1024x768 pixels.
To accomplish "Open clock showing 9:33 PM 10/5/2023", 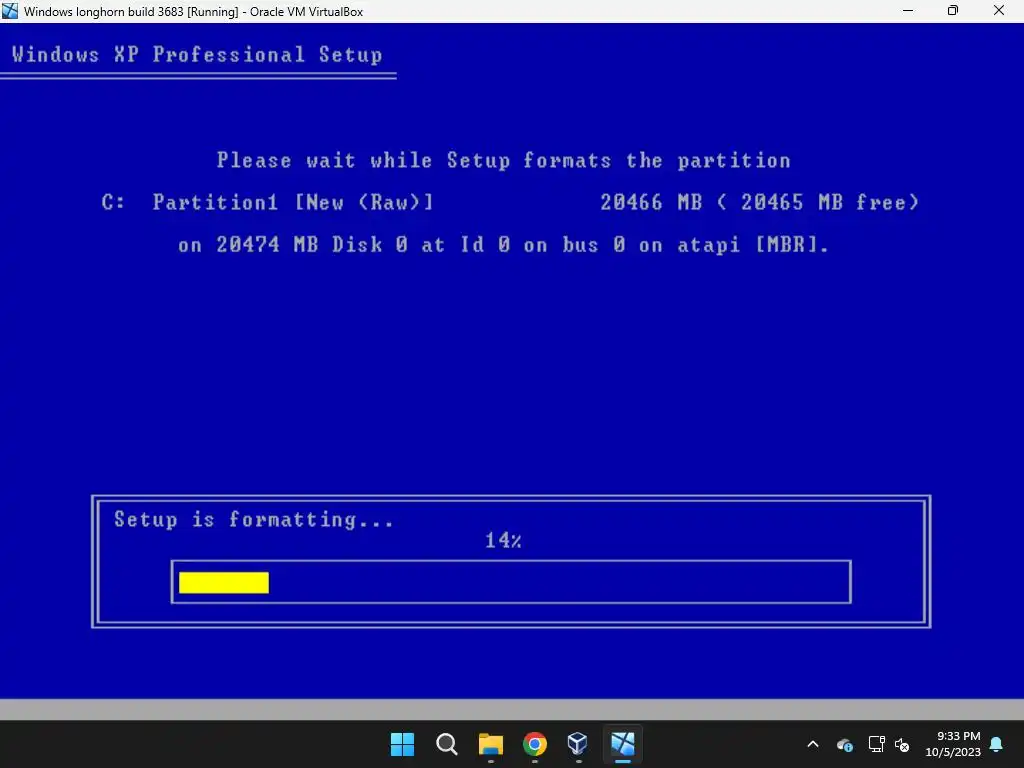I will coord(953,744).
